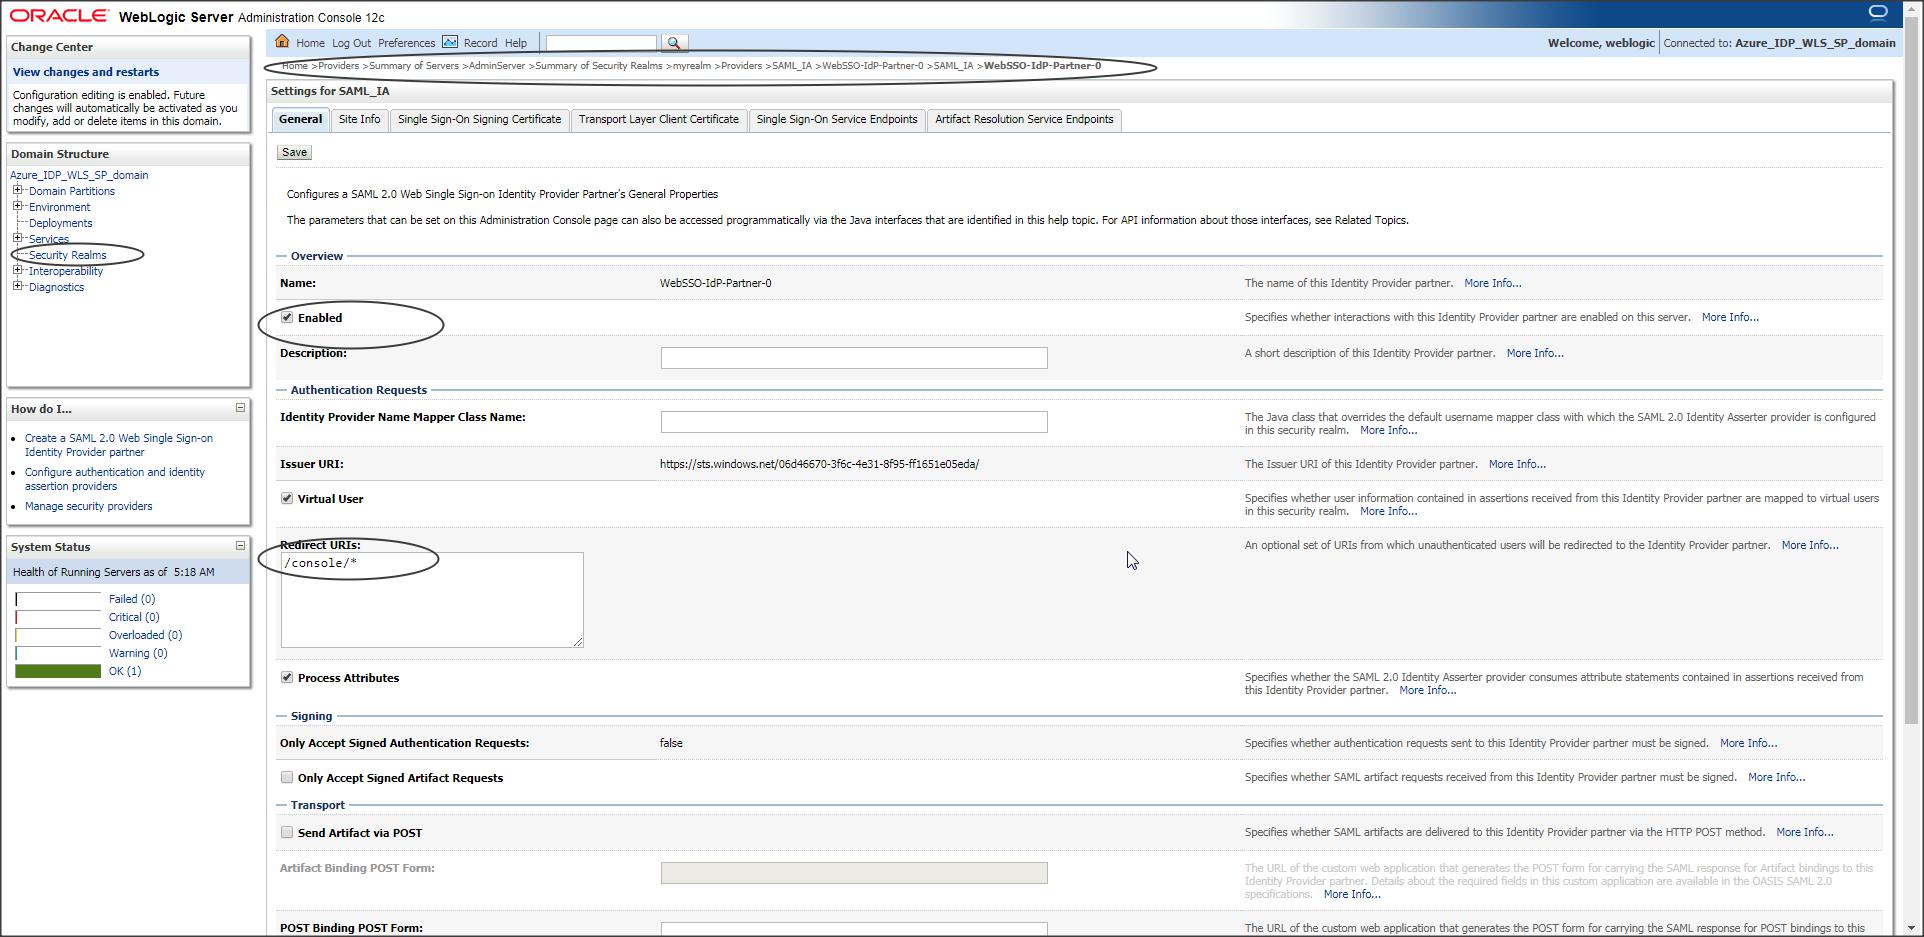Image resolution: width=1924 pixels, height=937 pixels.
Task: Click the Diagnostics tree label
Action: click(x=57, y=287)
